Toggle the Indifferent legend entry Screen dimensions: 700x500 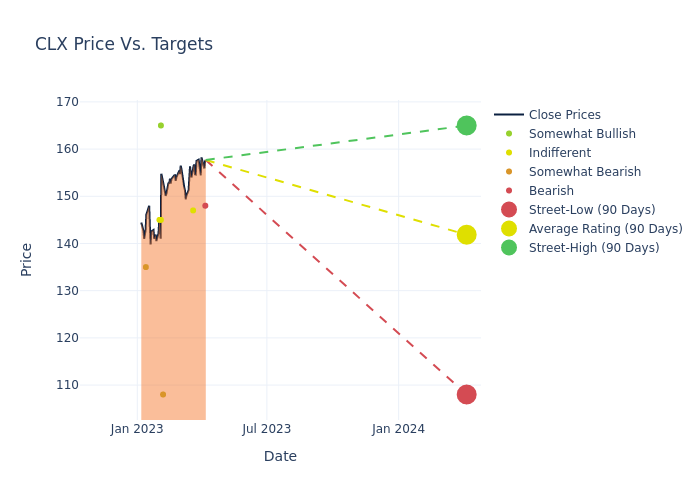pyautogui.click(x=559, y=153)
